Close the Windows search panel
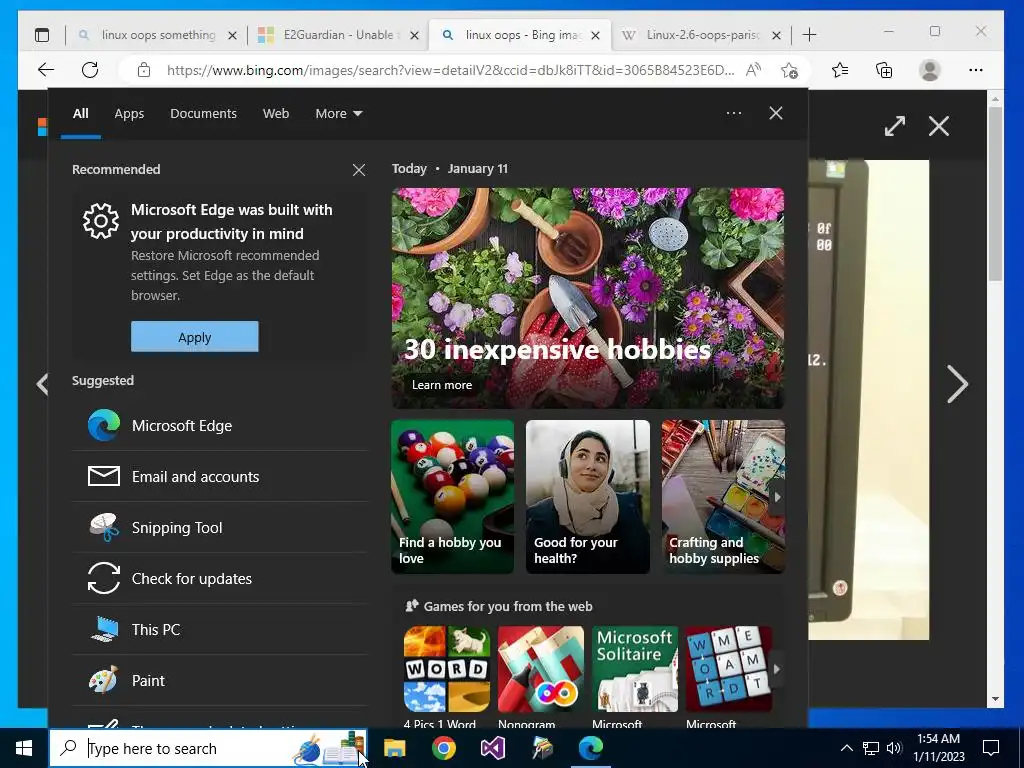The image size is (1024, 768). 776,113
